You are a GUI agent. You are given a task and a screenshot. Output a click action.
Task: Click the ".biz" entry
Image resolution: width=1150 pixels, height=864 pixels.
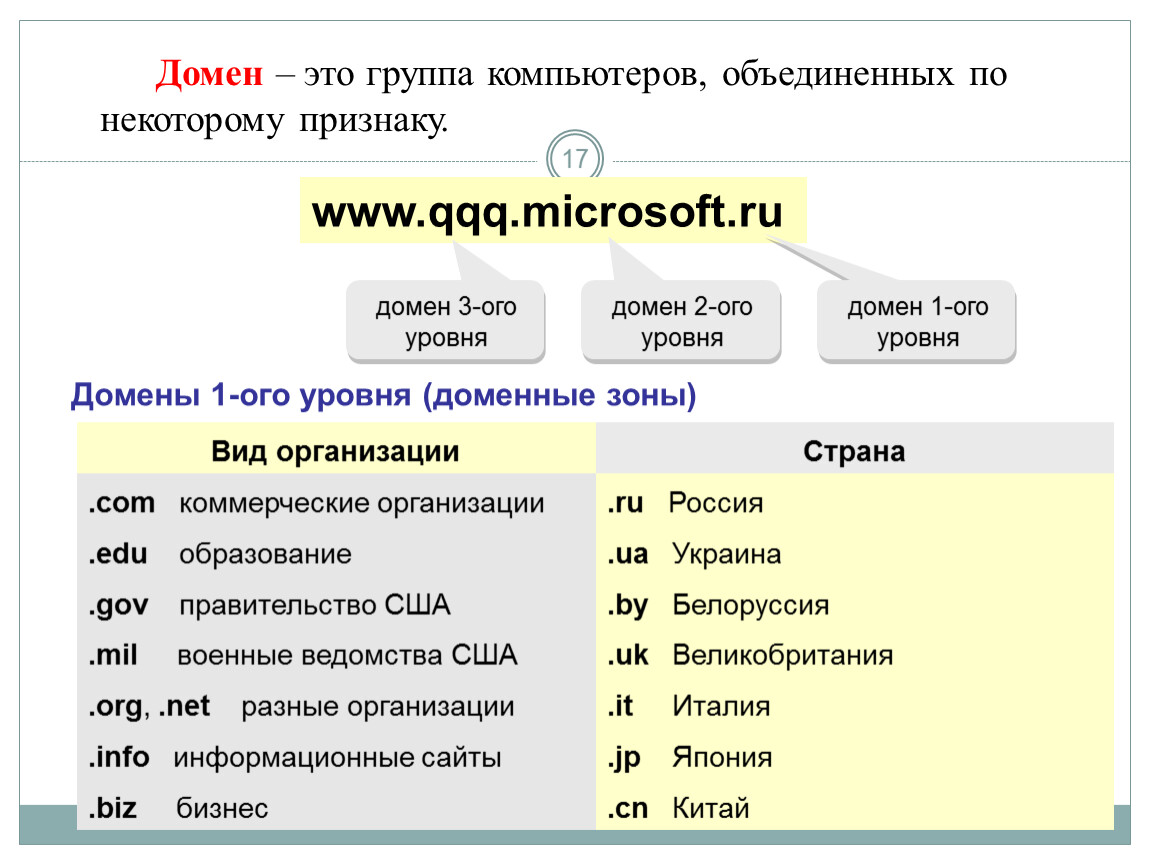tap(112, 808)
